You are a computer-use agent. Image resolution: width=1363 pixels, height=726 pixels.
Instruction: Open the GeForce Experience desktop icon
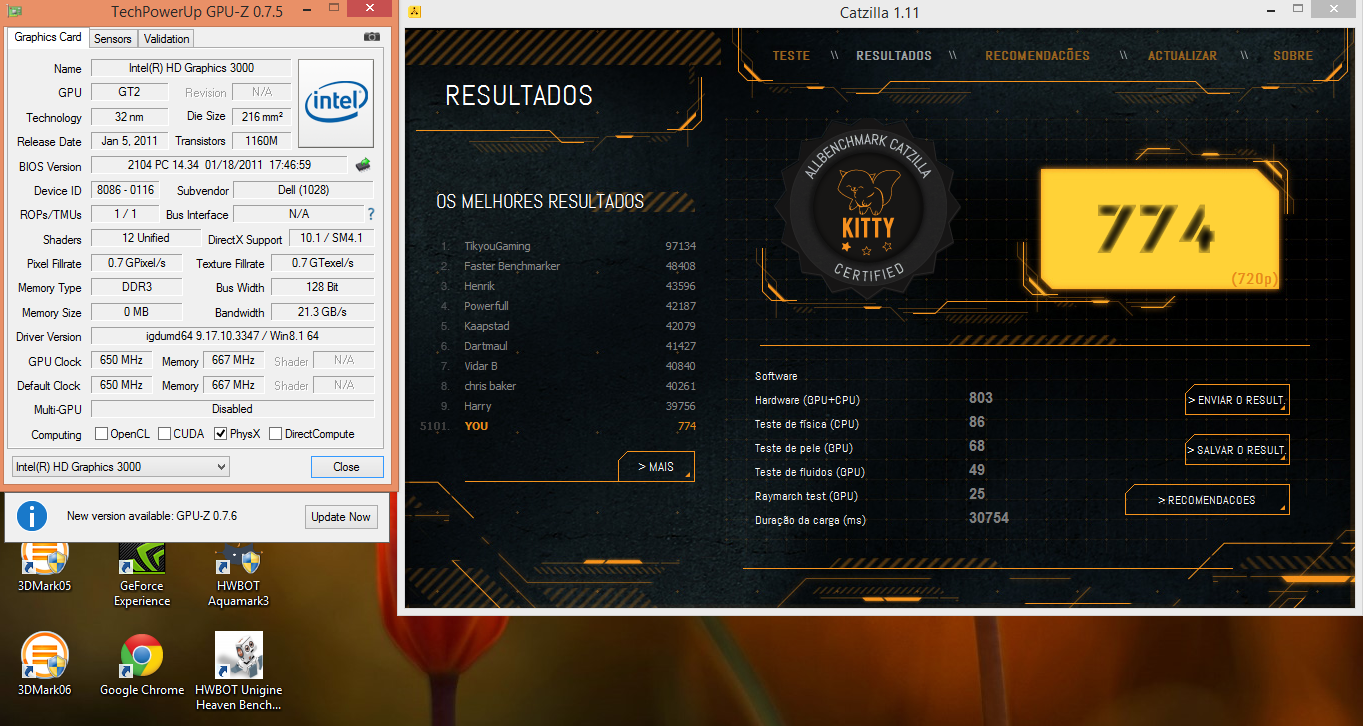click(x=142, y=574)
